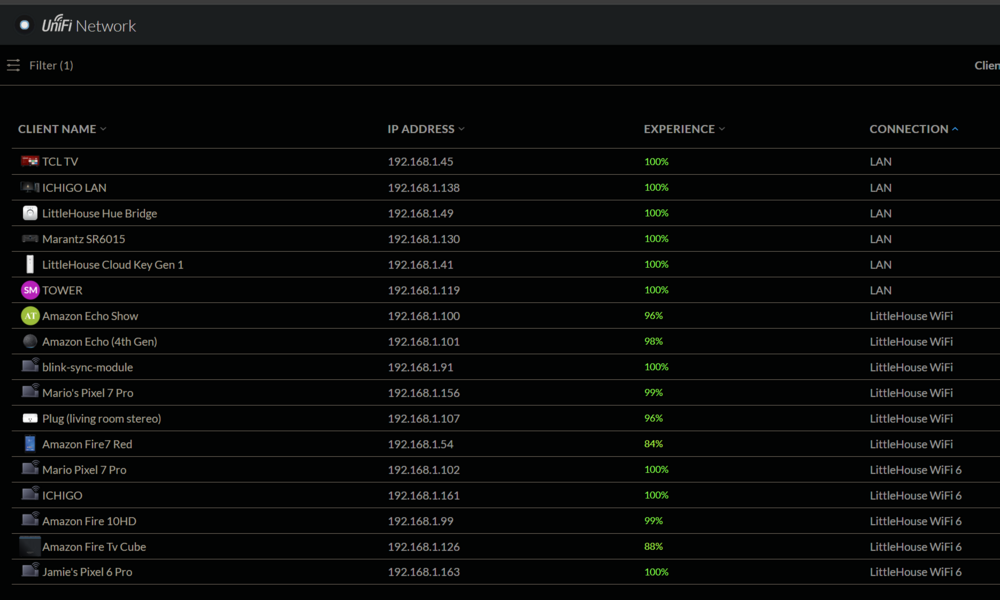This screenshot has width=1000, height=600.
Task: Select Mario's Pixel 7 Pro name
Action: click(87, 393)
